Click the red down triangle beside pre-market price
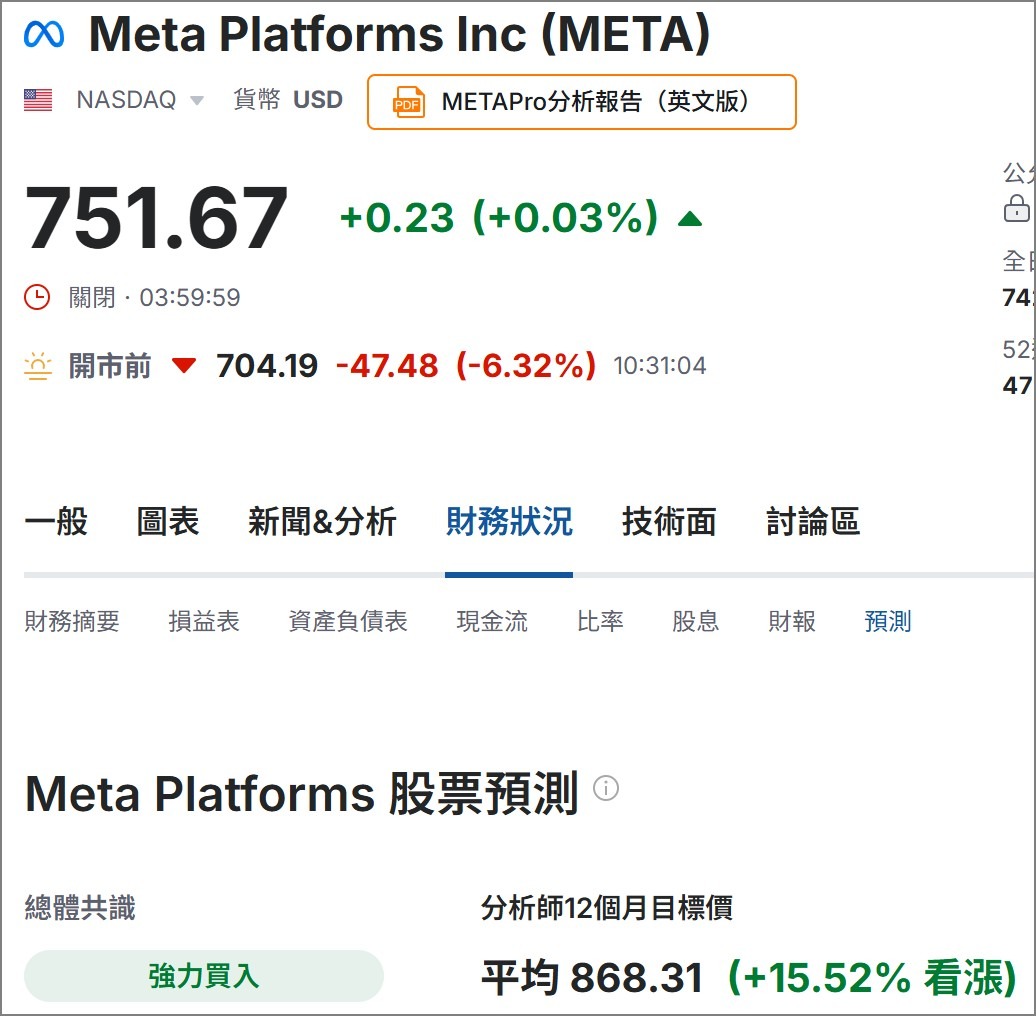Screen dimensions: 1036x1016 tap(186, 368)
